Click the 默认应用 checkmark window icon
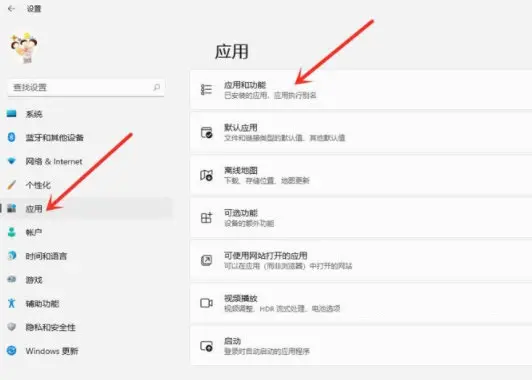The width and height of the screenshot is (532, 380). [x=207, y=132]
